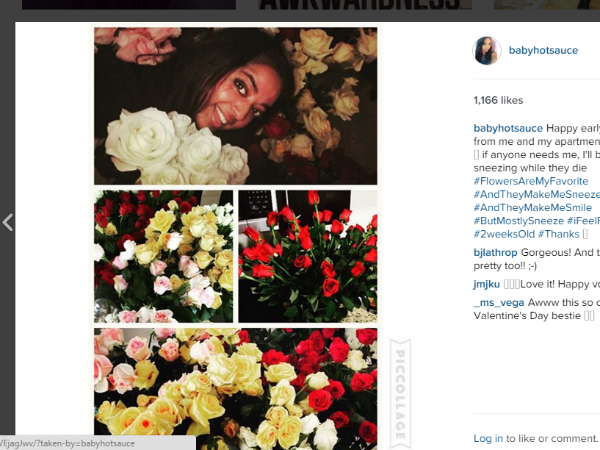Click the bottom wide roses collage photo
This screenshot has height=450, width=600.
235,389
